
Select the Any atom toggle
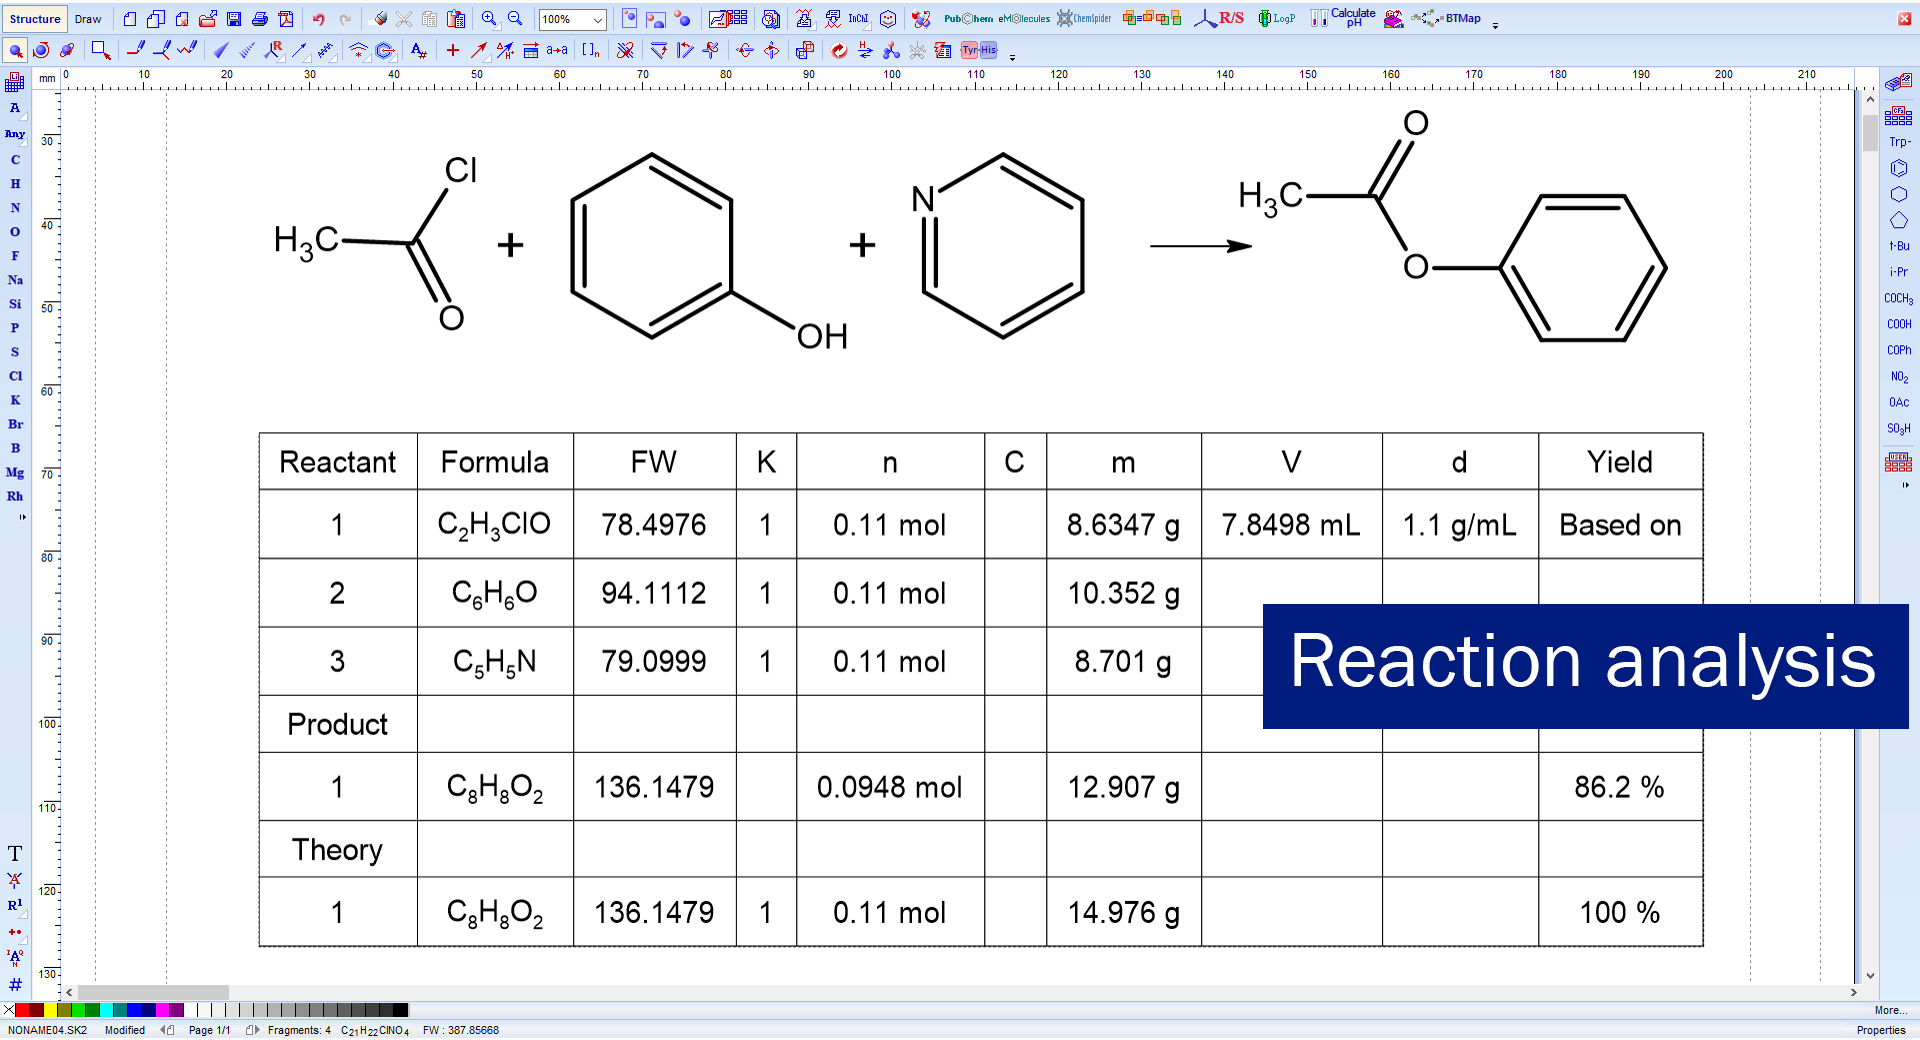coord(15,134)
